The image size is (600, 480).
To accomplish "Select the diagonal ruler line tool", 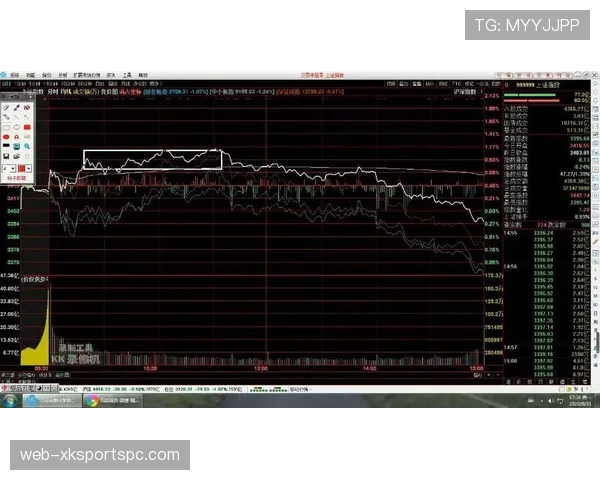I will pos(6,117).
